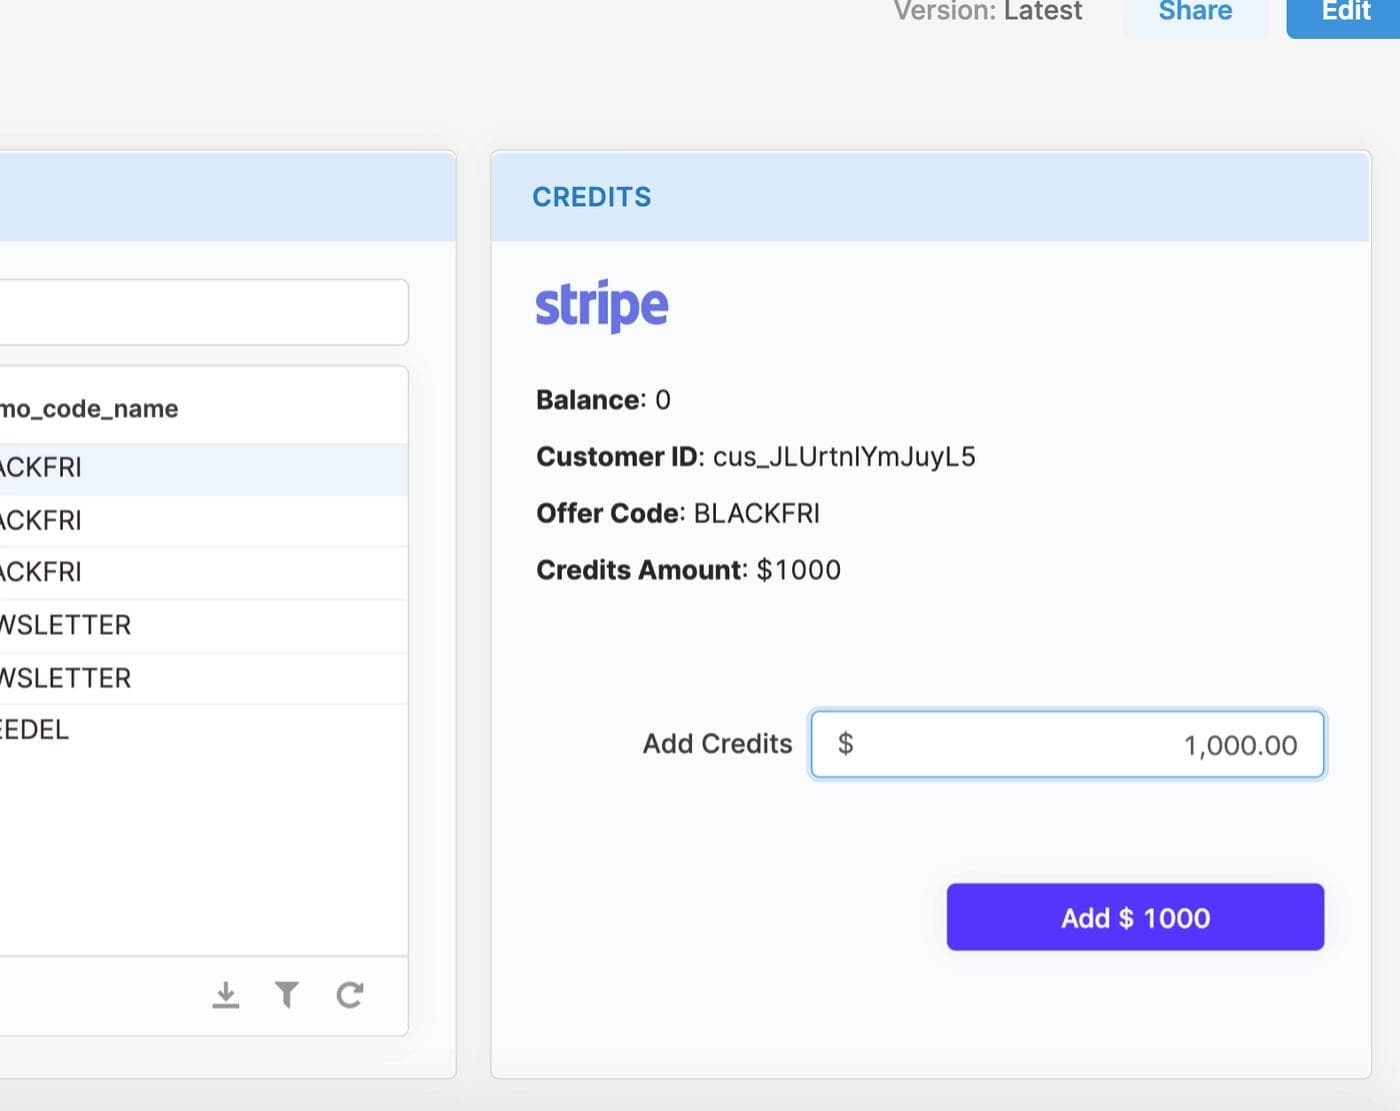Select the last NEWSLETTER row in table
This screenshot has height=1111, width=1400.
200,678
